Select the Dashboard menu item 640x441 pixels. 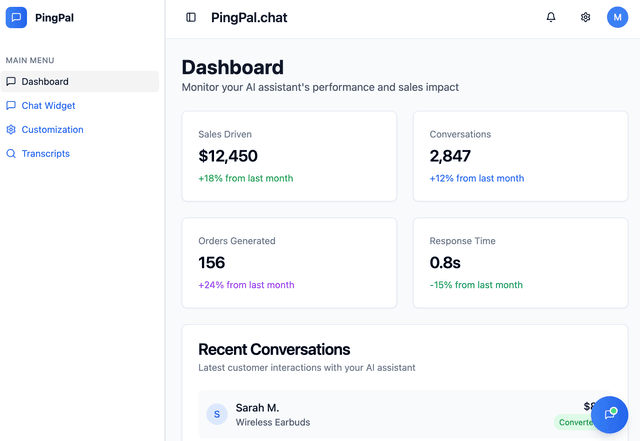pos(80,81)
